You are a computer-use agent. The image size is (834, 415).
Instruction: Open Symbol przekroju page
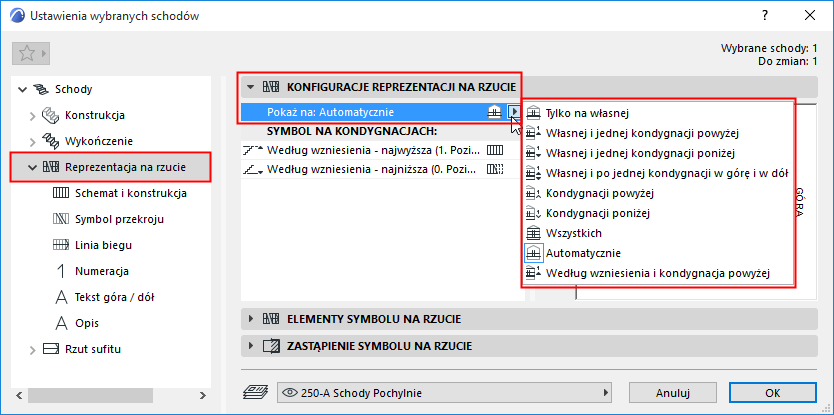tap(119, 219)
